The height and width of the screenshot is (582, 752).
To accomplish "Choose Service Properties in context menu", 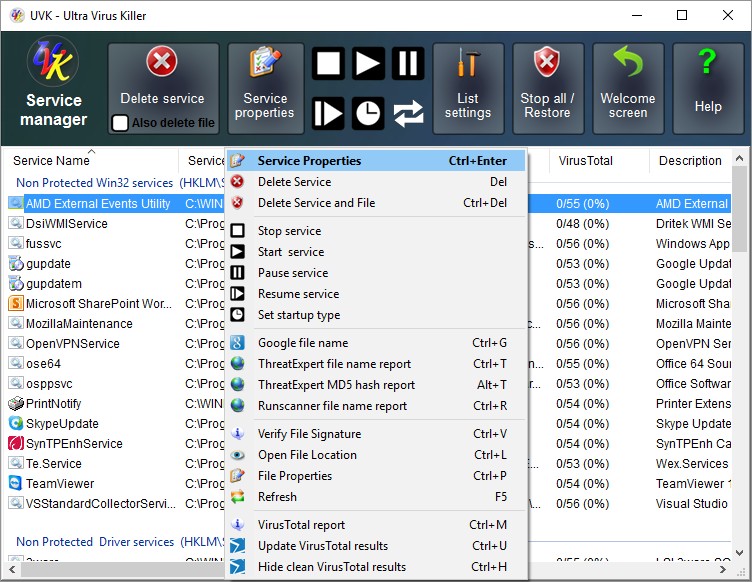I will 309,161.
